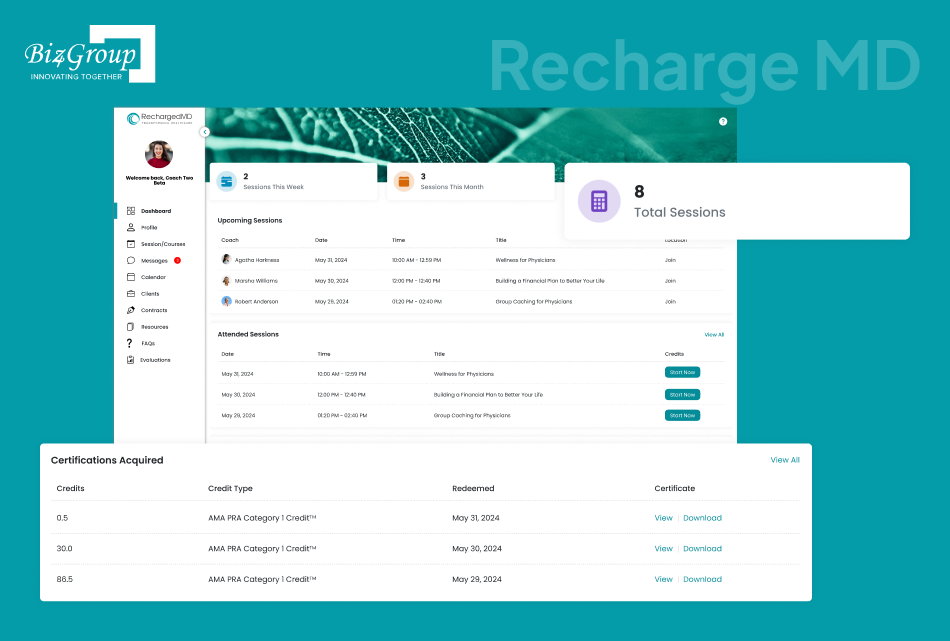
Task: Open the Evaluations clipboard icon
Action: (130, 359)
